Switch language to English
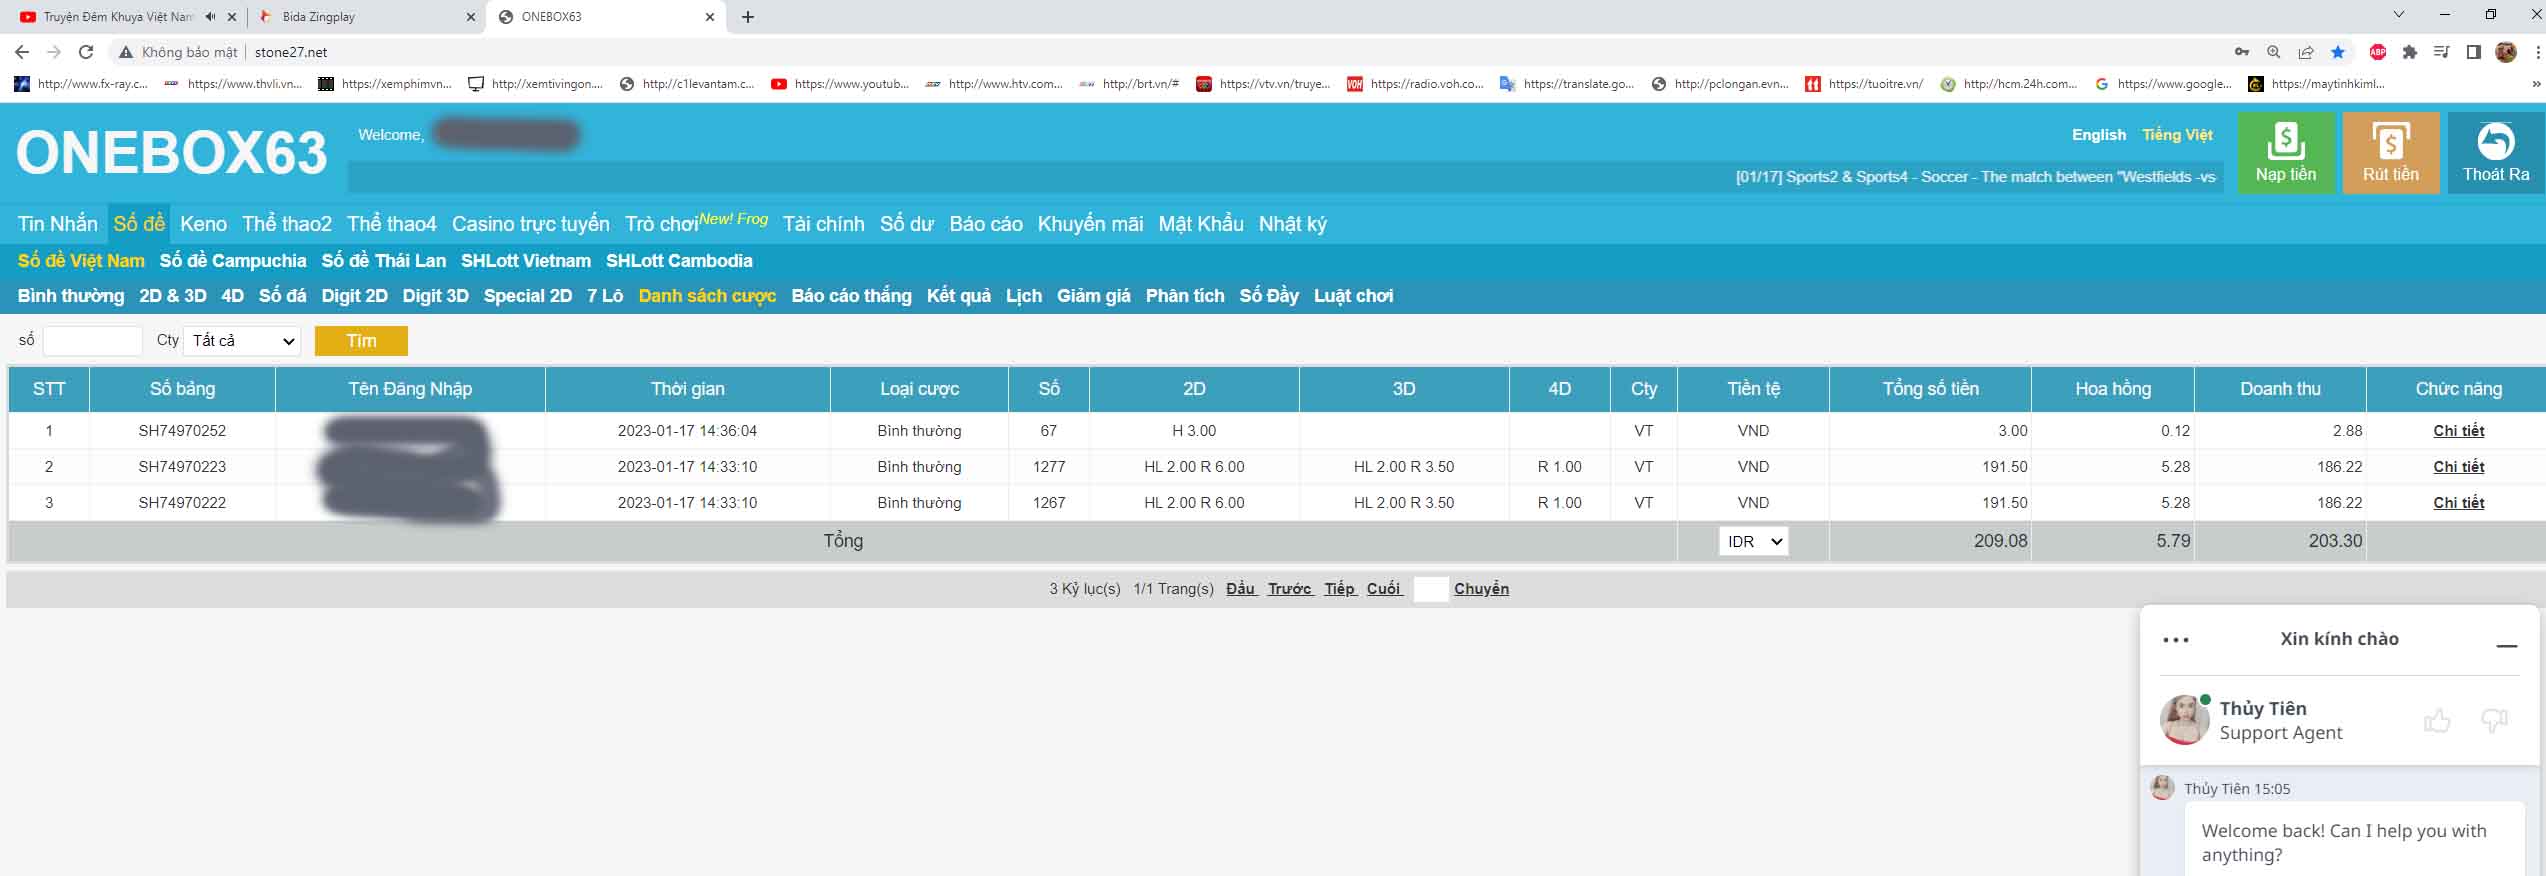 2098,135
